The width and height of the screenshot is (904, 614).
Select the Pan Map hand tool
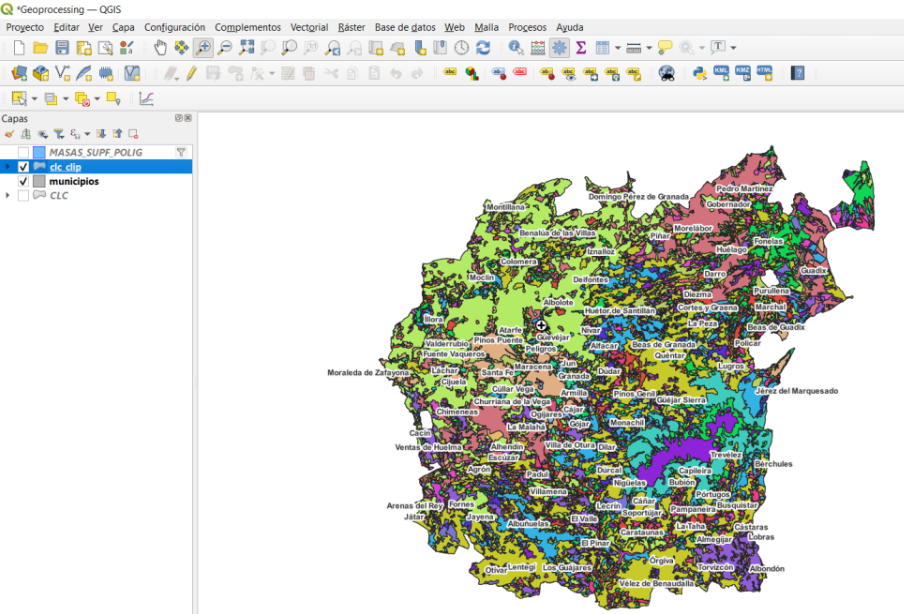pyautogui.click(x=160, y=47)
